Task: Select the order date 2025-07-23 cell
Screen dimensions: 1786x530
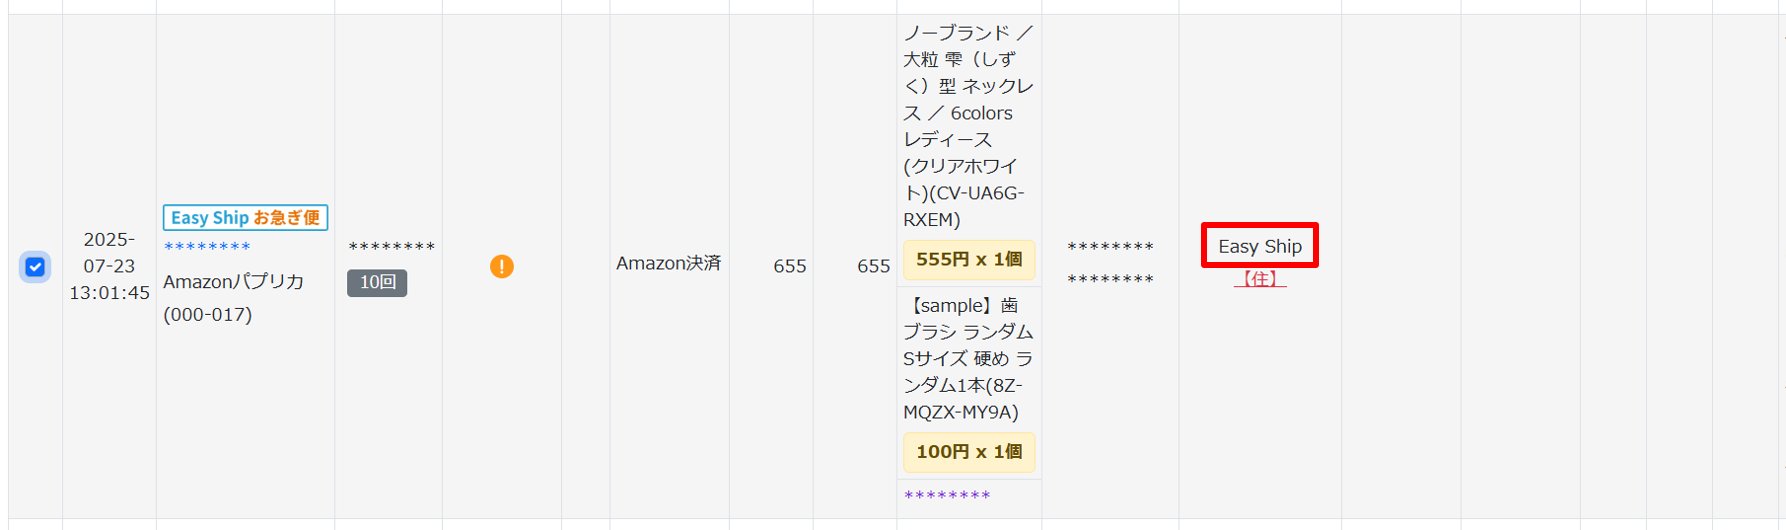Action: tap(109, 266)
